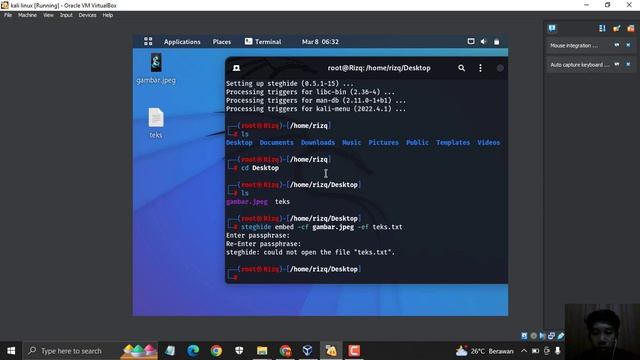Click the new tab icon in terminal header
The height and width of the screenshot is (360, 640).
pos(236,68)
